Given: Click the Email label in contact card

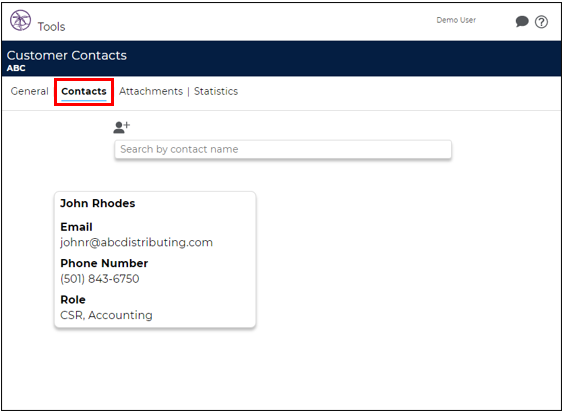Looking at the screenshot, I should (x=76, y=227).
